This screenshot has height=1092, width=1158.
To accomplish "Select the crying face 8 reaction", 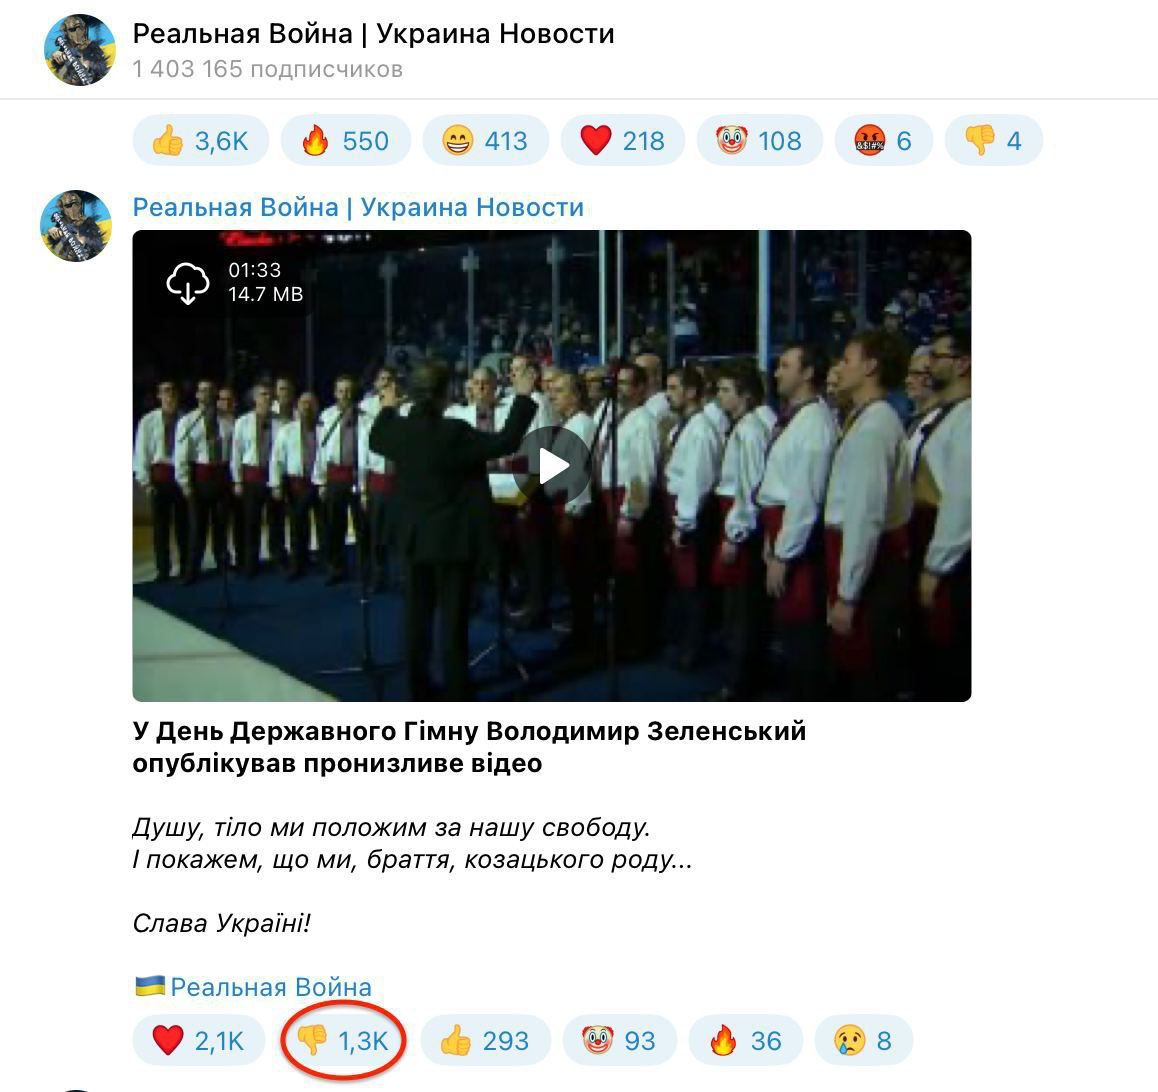I will 863,1040.
